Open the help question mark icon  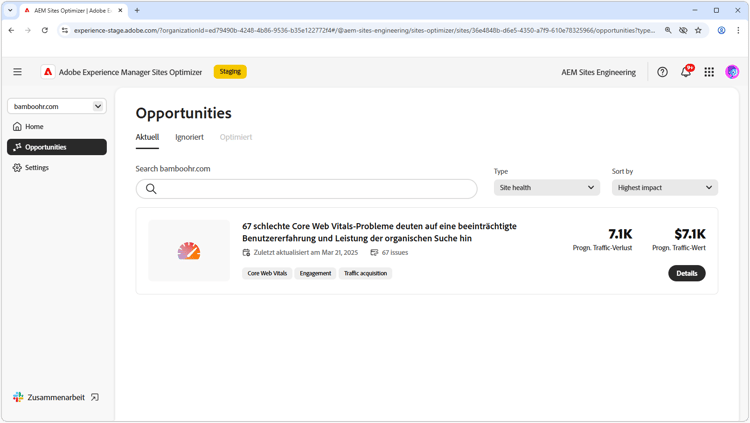tap(662, 72)
